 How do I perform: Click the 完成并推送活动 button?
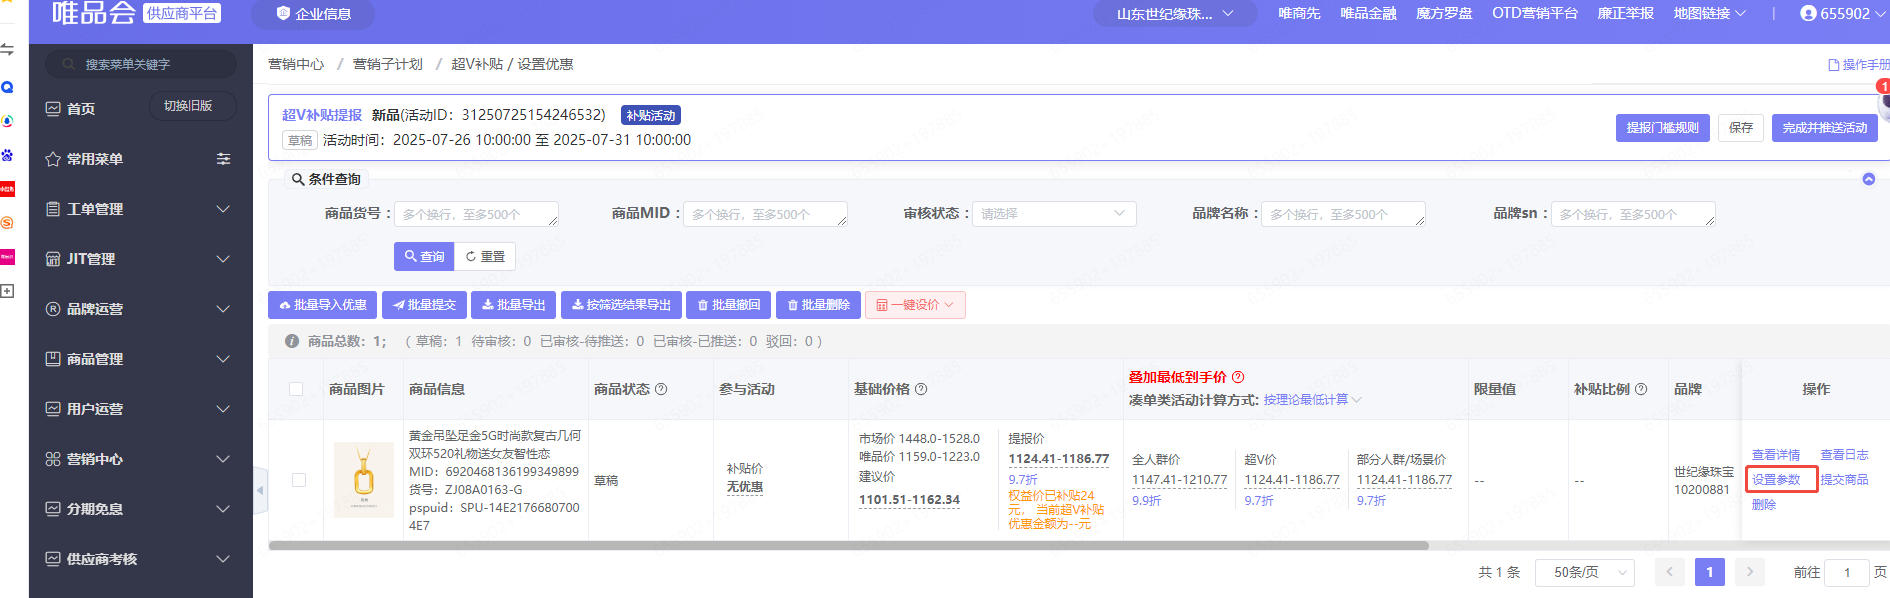[1824, 128]
